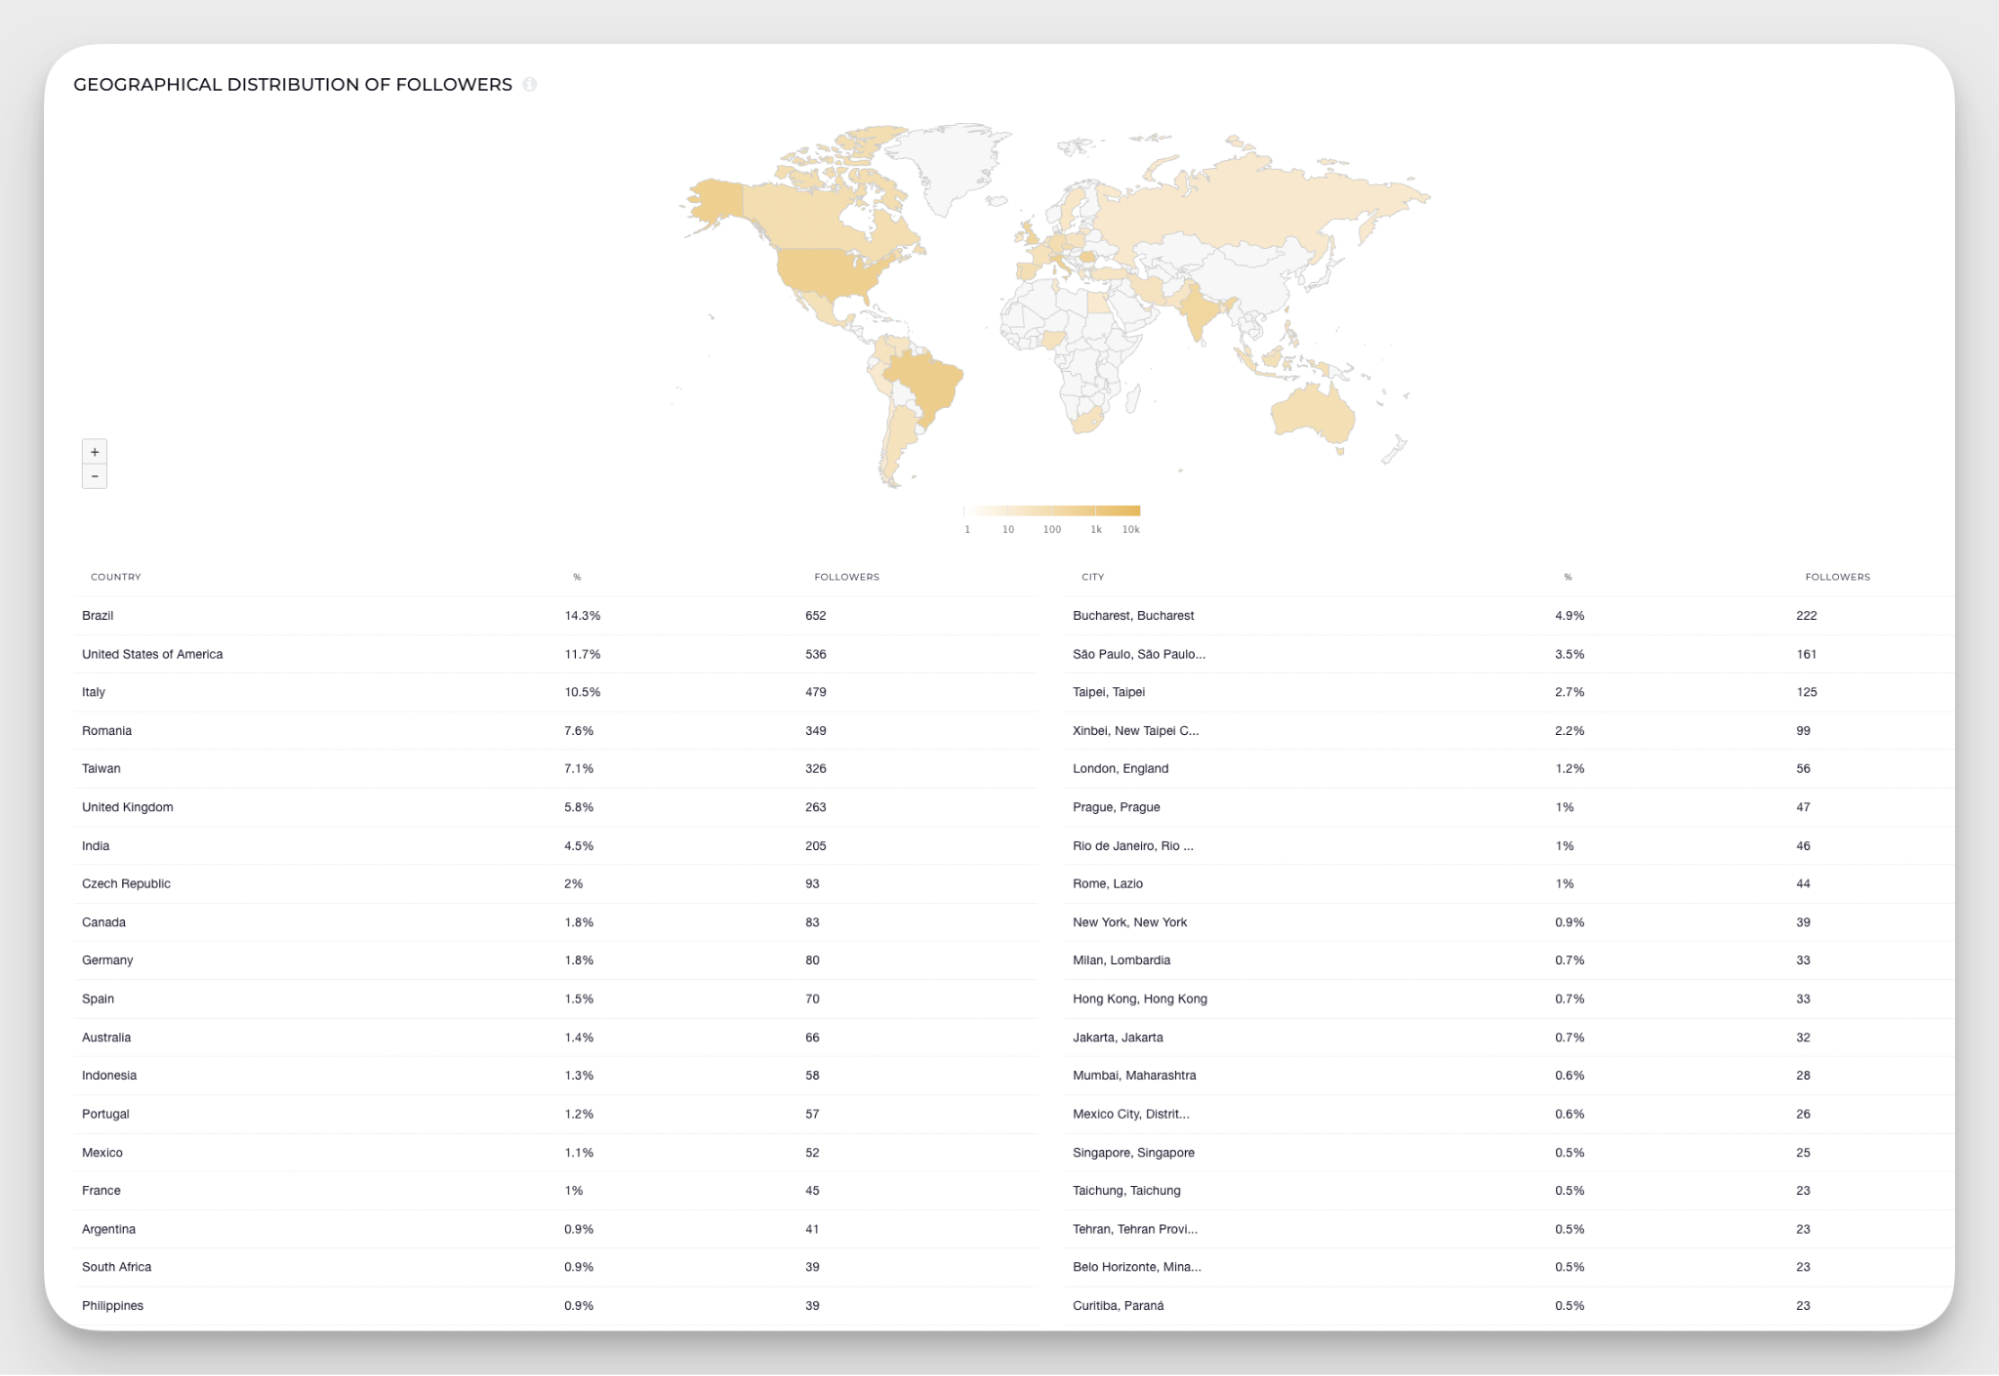Select the Curitiba, Paraná city row
The height and width of the screenshot is (1376, 1999).
(x=1118, y=1306)
